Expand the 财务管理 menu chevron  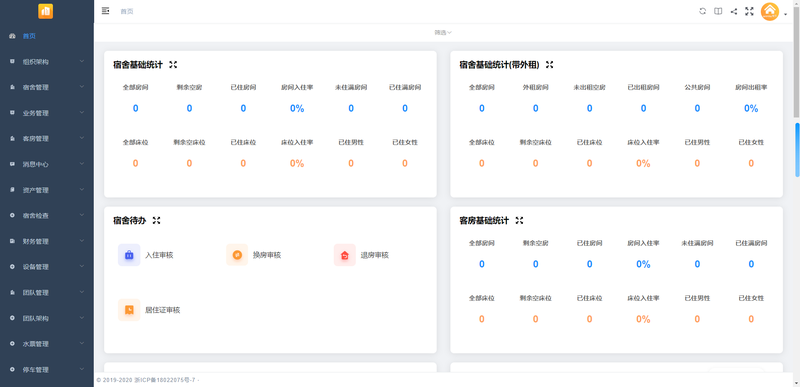tap(82, 241)
